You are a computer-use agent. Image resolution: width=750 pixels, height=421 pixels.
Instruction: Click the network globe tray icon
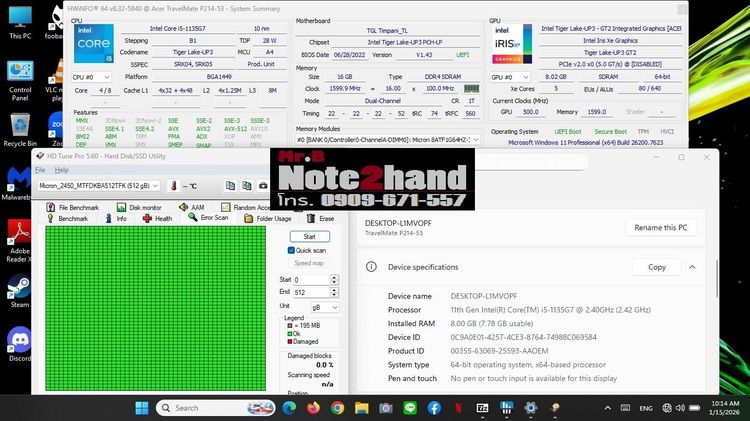click(667, 408)
